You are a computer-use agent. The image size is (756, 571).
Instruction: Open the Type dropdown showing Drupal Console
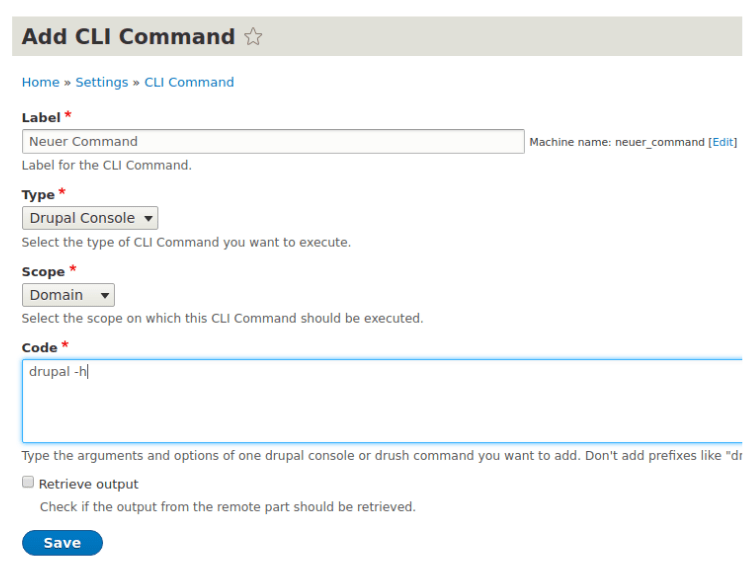(90, 218)
